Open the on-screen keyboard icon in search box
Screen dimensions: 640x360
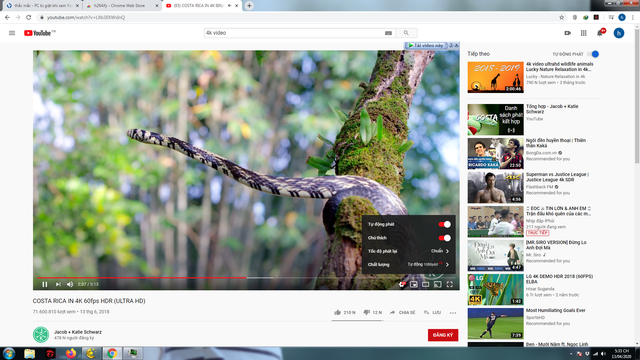tap(388, 33)
